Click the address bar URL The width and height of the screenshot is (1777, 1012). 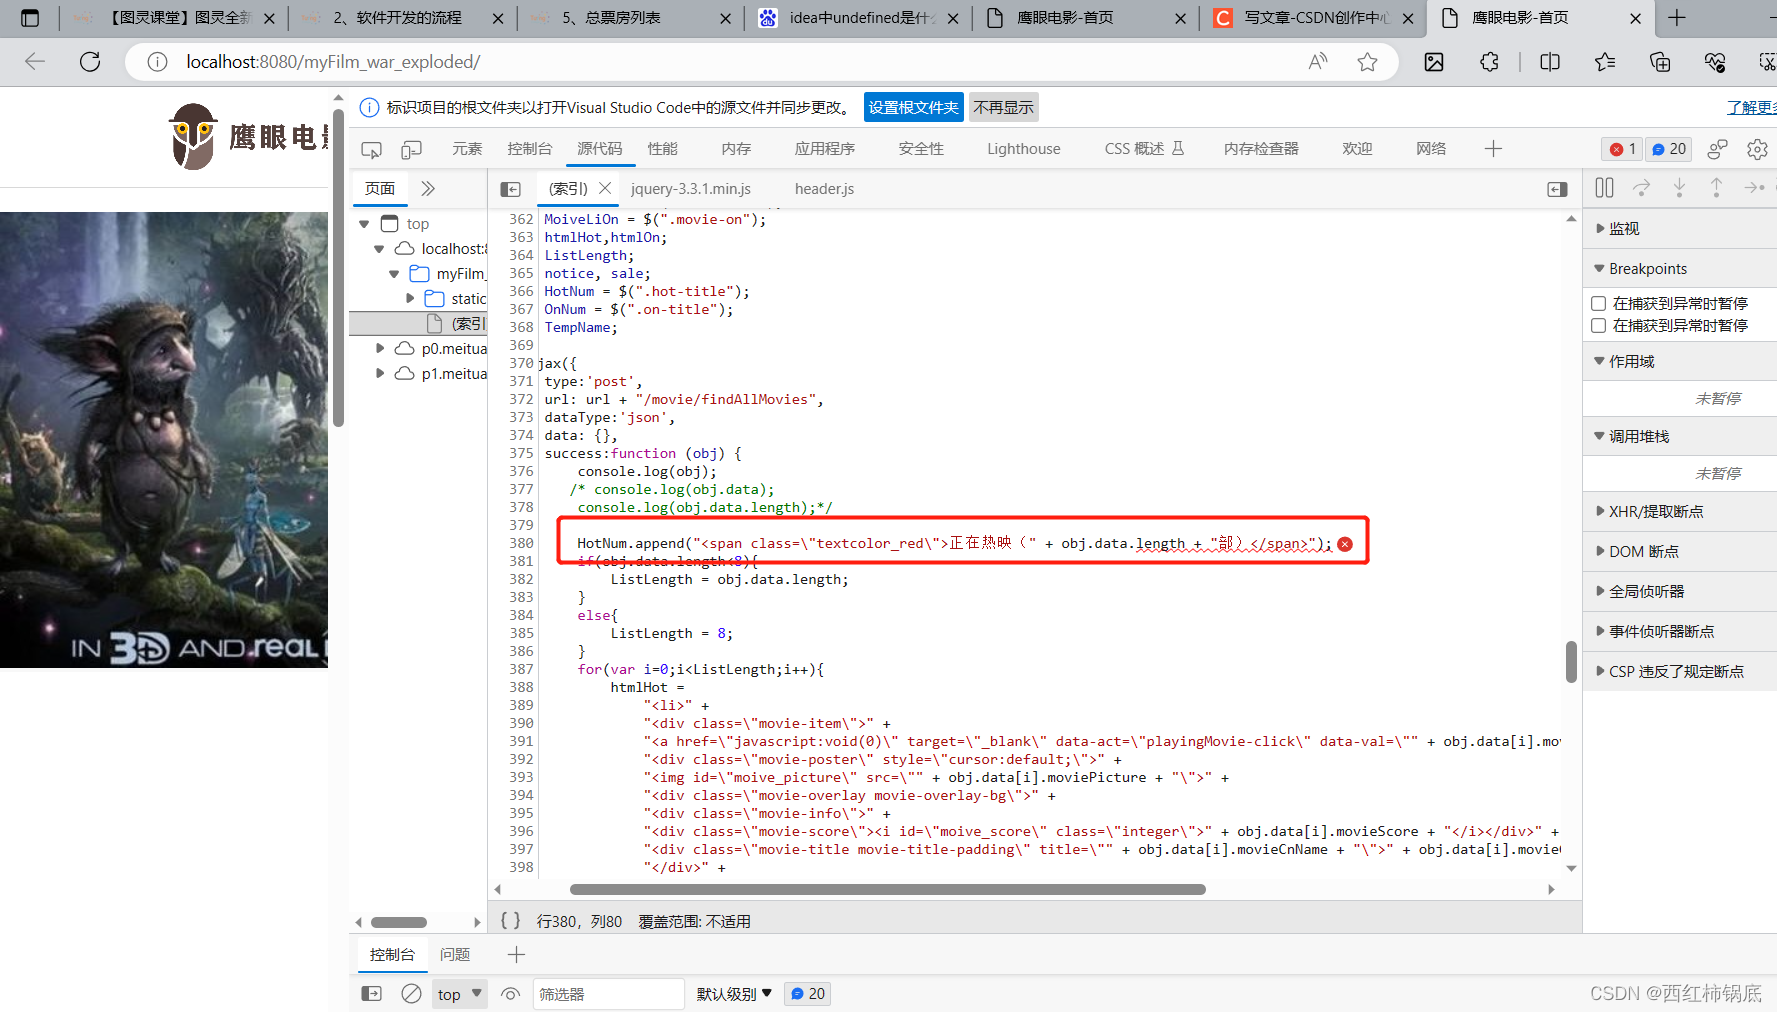coord(333,62)
